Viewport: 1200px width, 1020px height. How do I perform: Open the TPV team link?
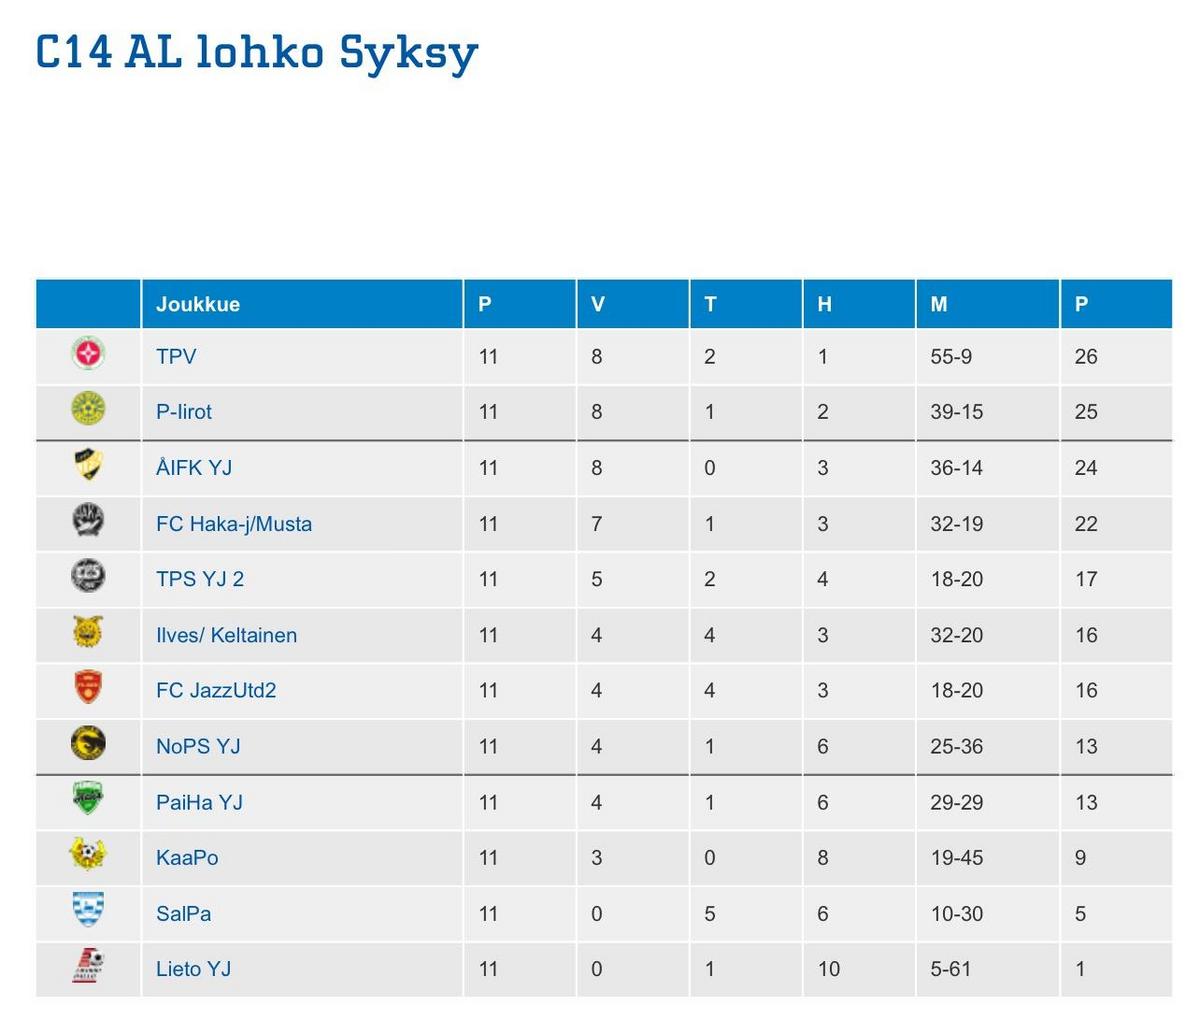coord(176,356)
